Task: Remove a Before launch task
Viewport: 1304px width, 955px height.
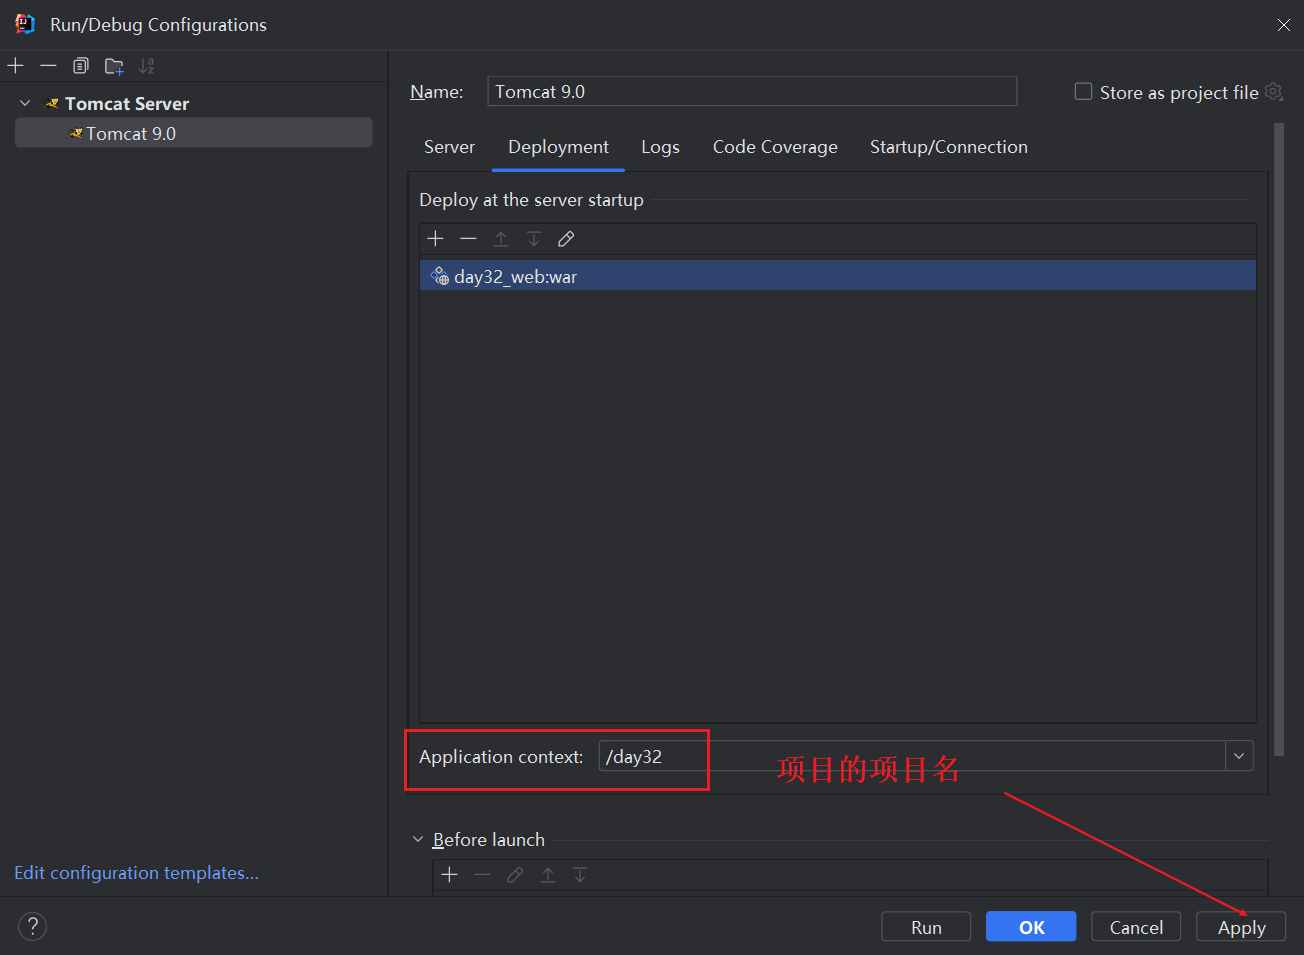Action: [482, 875]
